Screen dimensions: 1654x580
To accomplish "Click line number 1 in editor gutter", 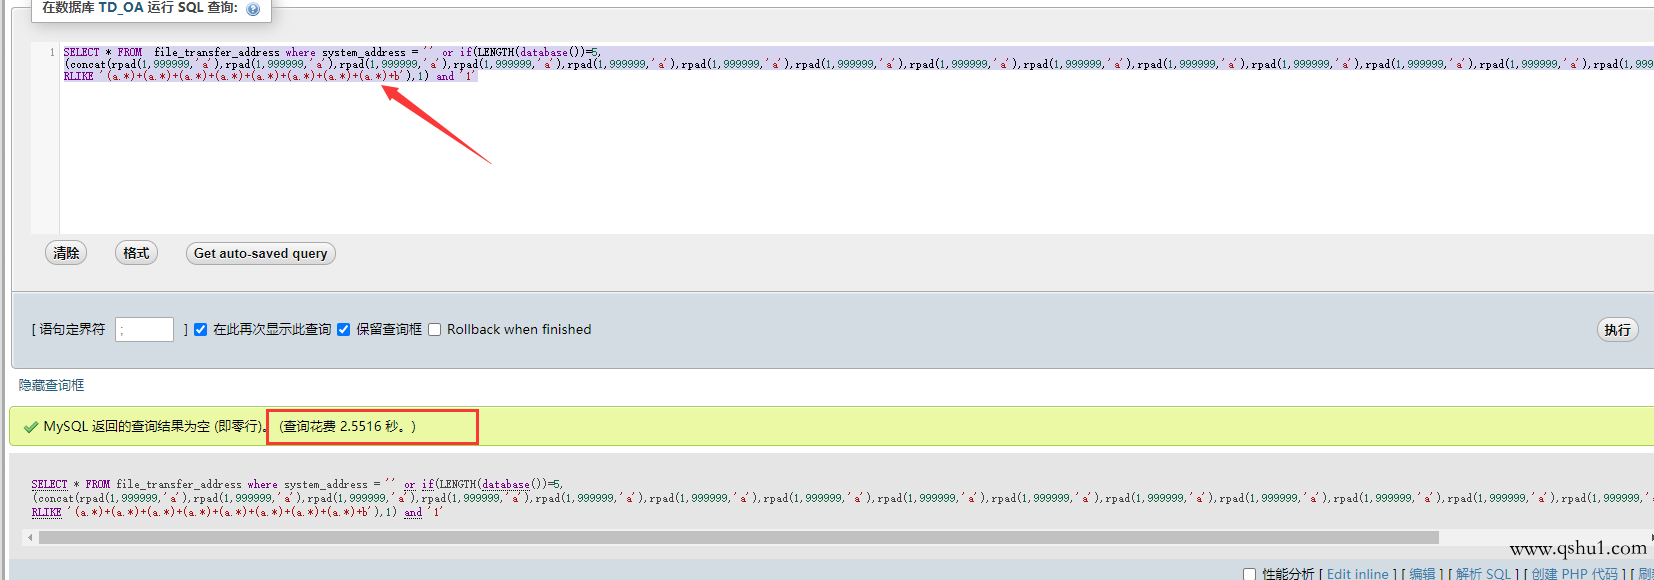I will point(52,52).
